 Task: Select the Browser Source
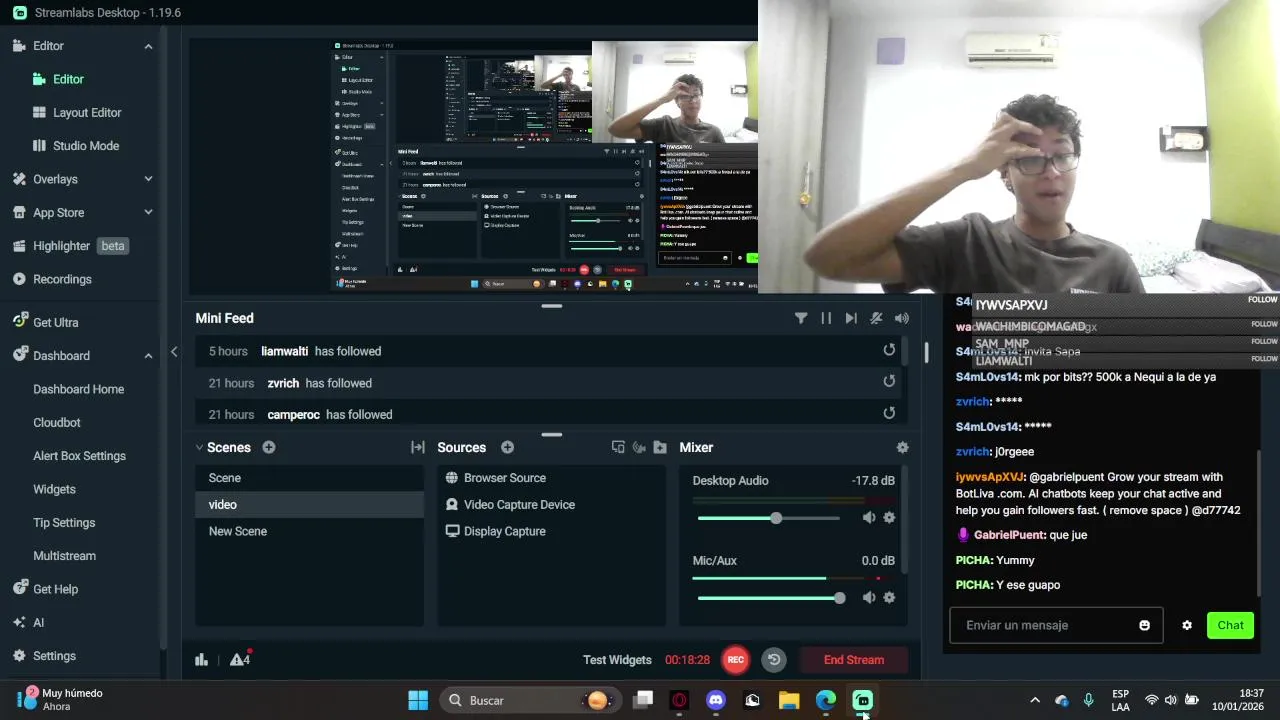(x=552, y=478)
